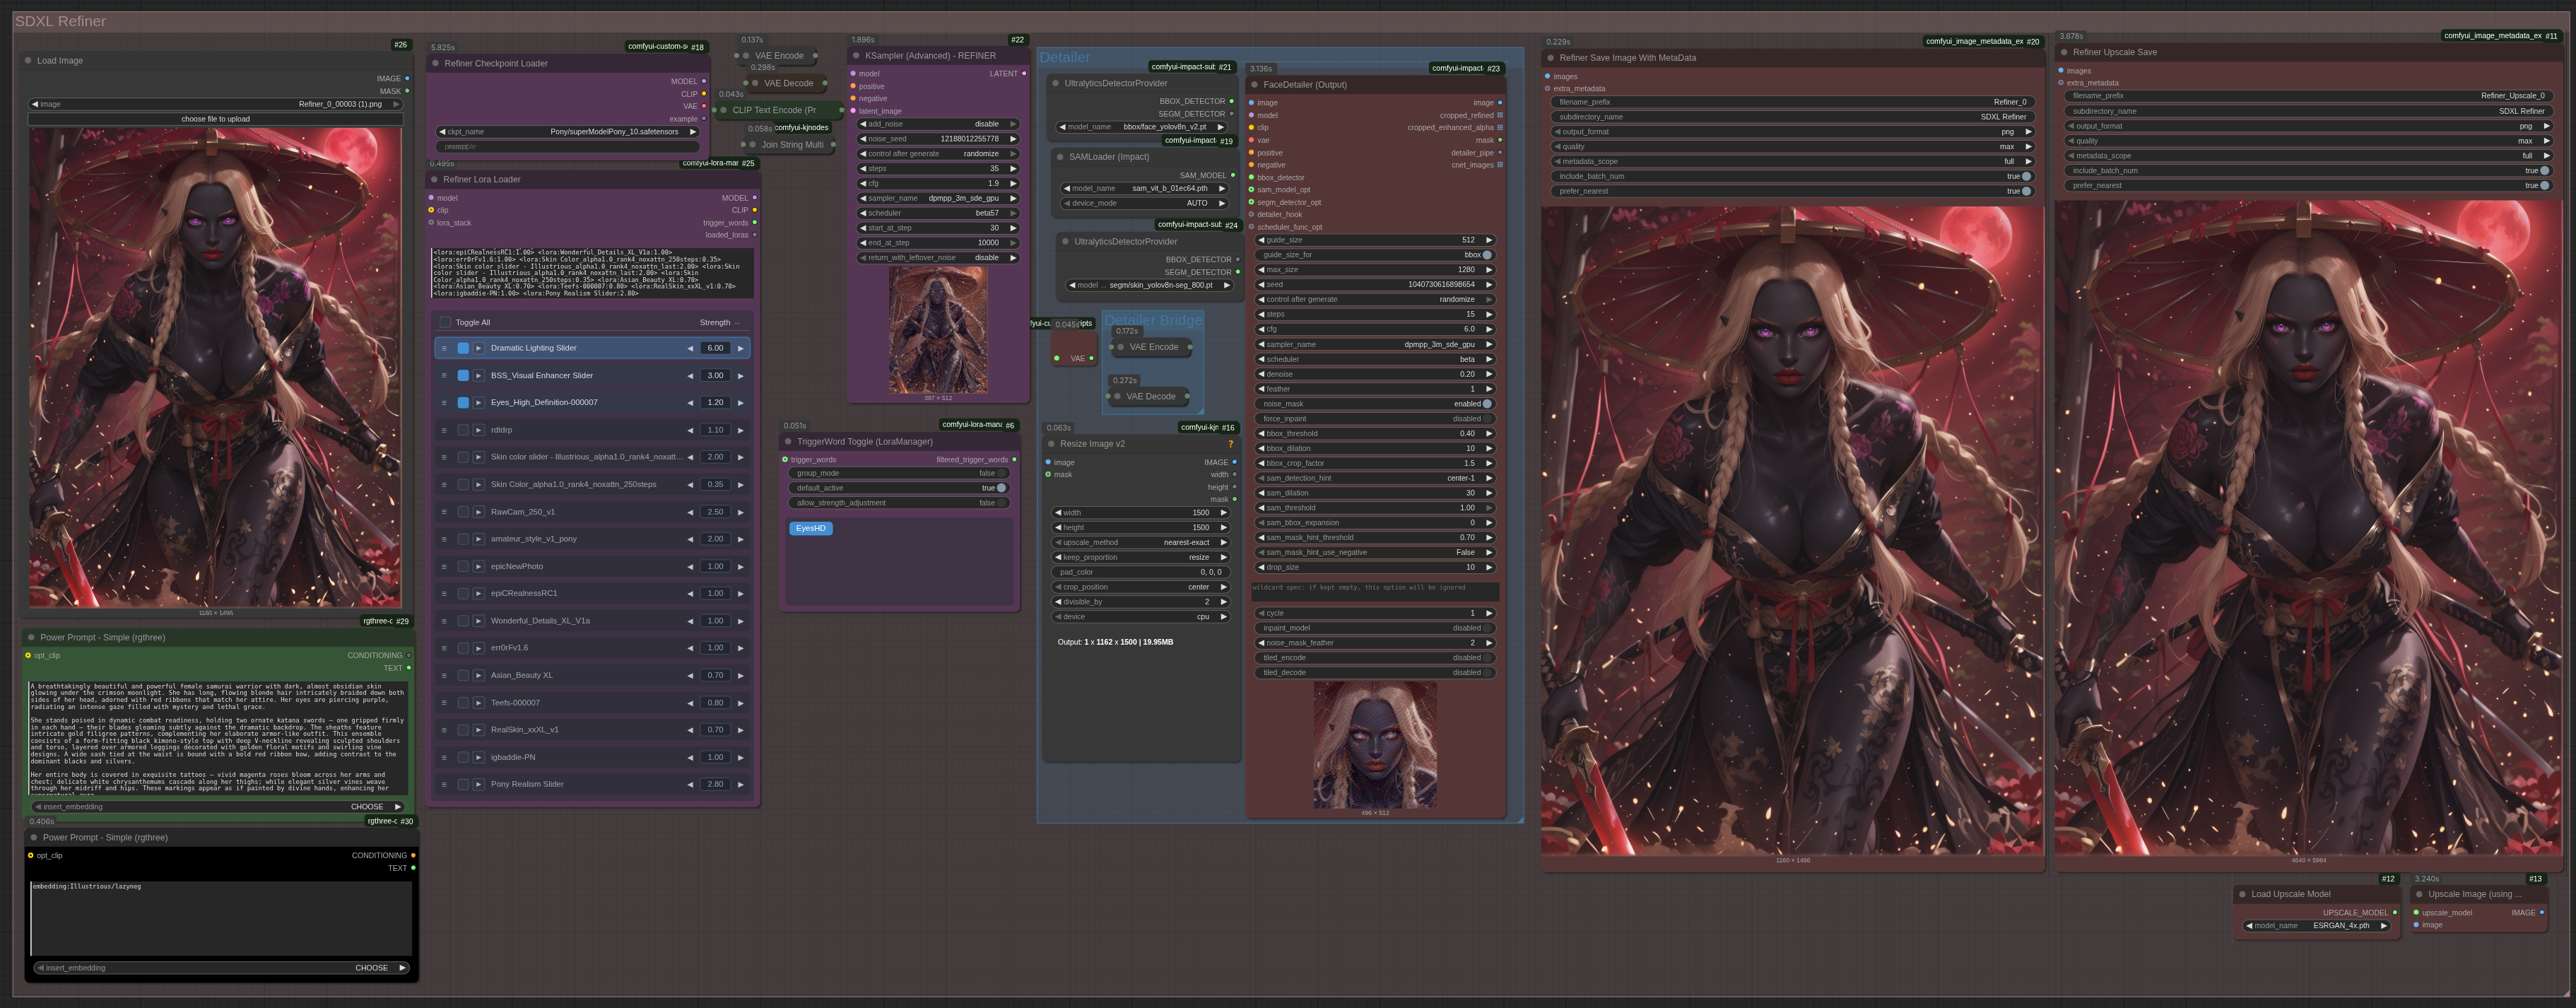Click the filename_prefix field in Refiner Upscale Save
2576x1008 pixels.
tap(2310, 96)
